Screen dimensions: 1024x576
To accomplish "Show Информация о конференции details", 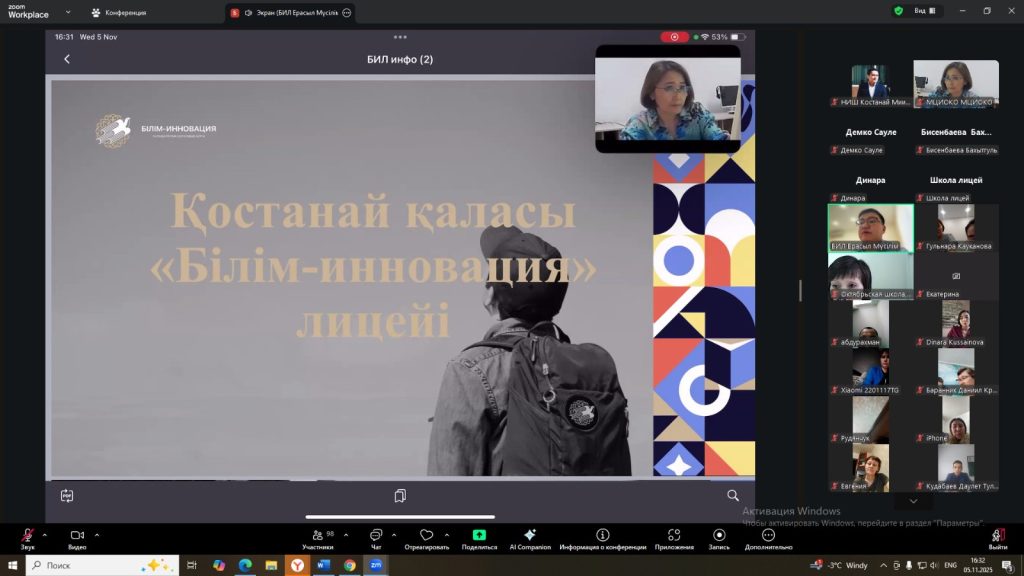I will [x=602, y=537].
